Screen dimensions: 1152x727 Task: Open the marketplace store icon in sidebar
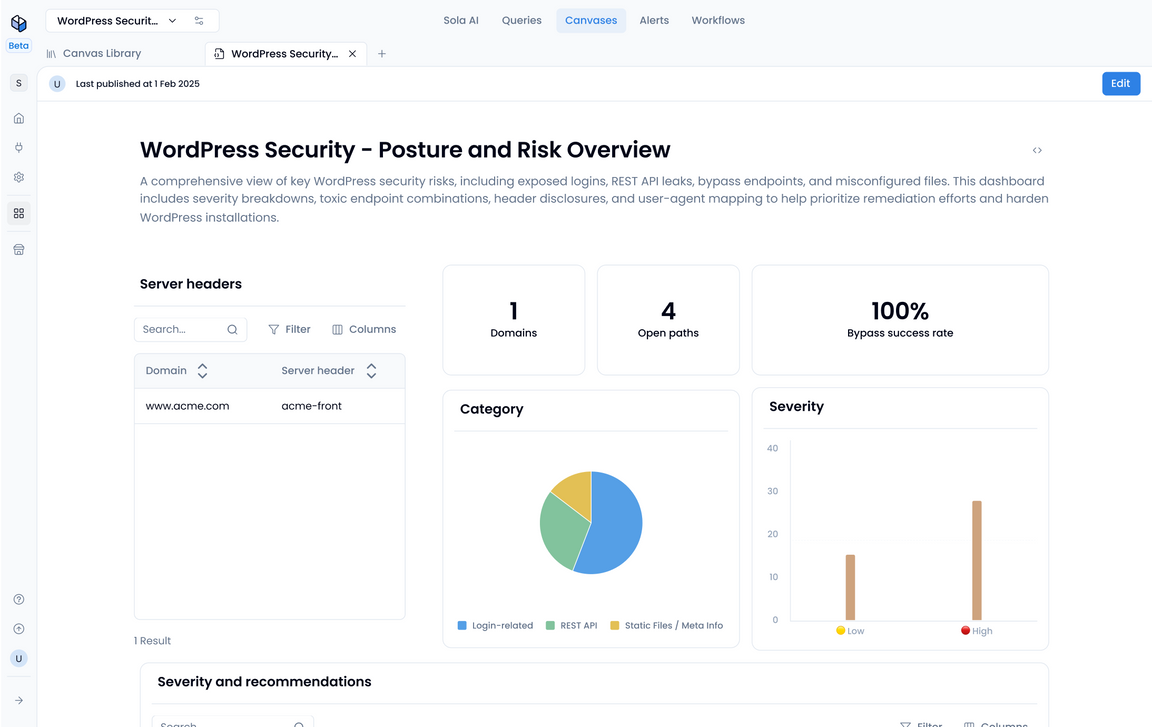tap(19, 250)
